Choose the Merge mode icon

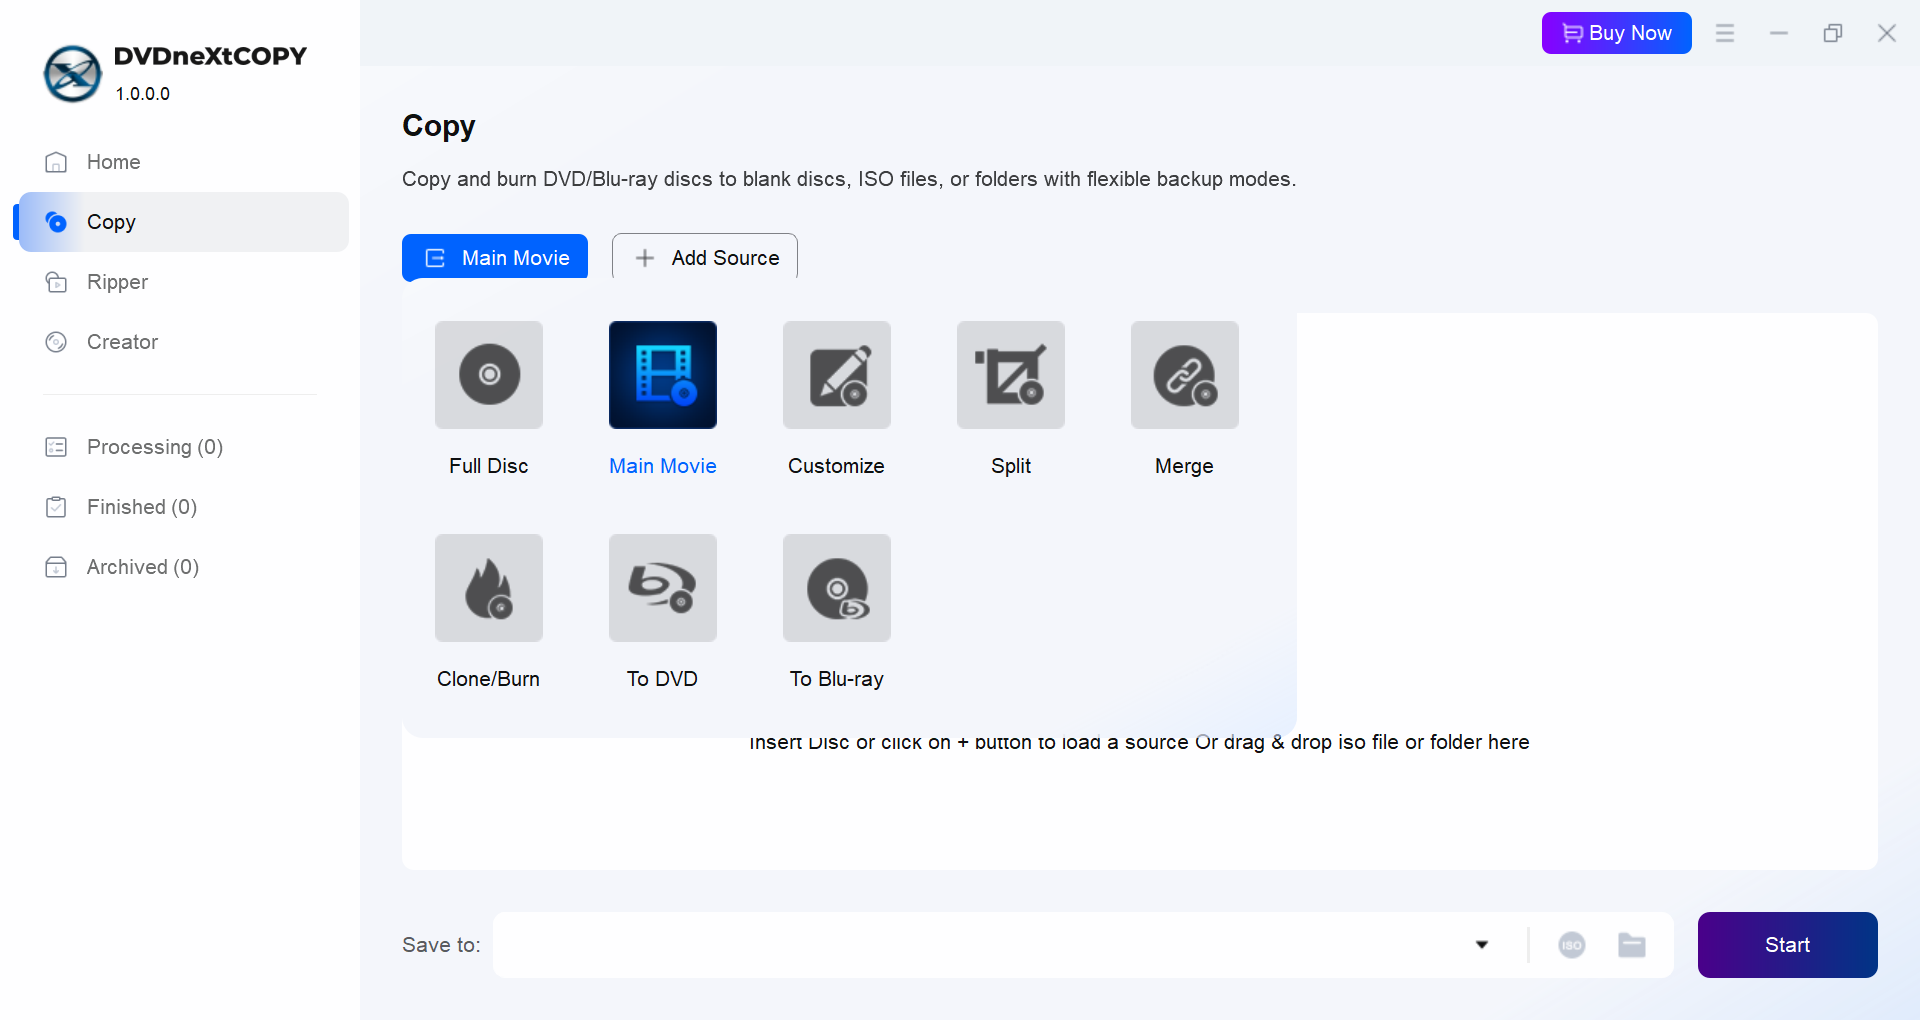[x=1185, y=375]
